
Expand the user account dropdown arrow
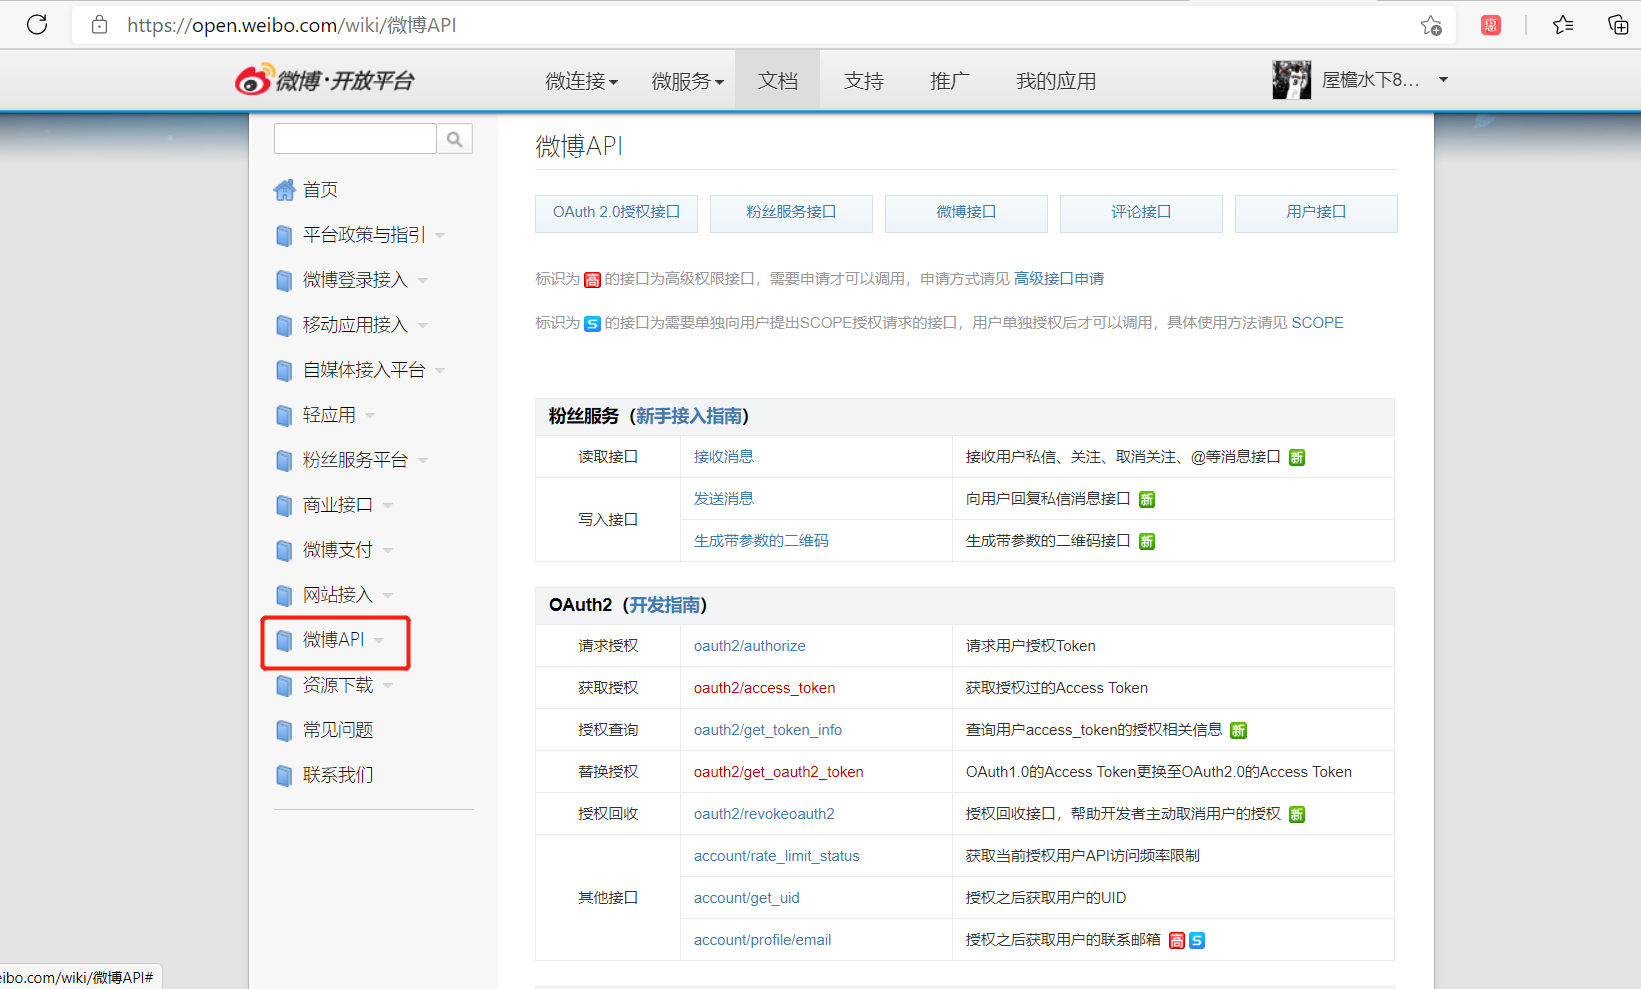pyautogui.click(x=1443, y=79)
